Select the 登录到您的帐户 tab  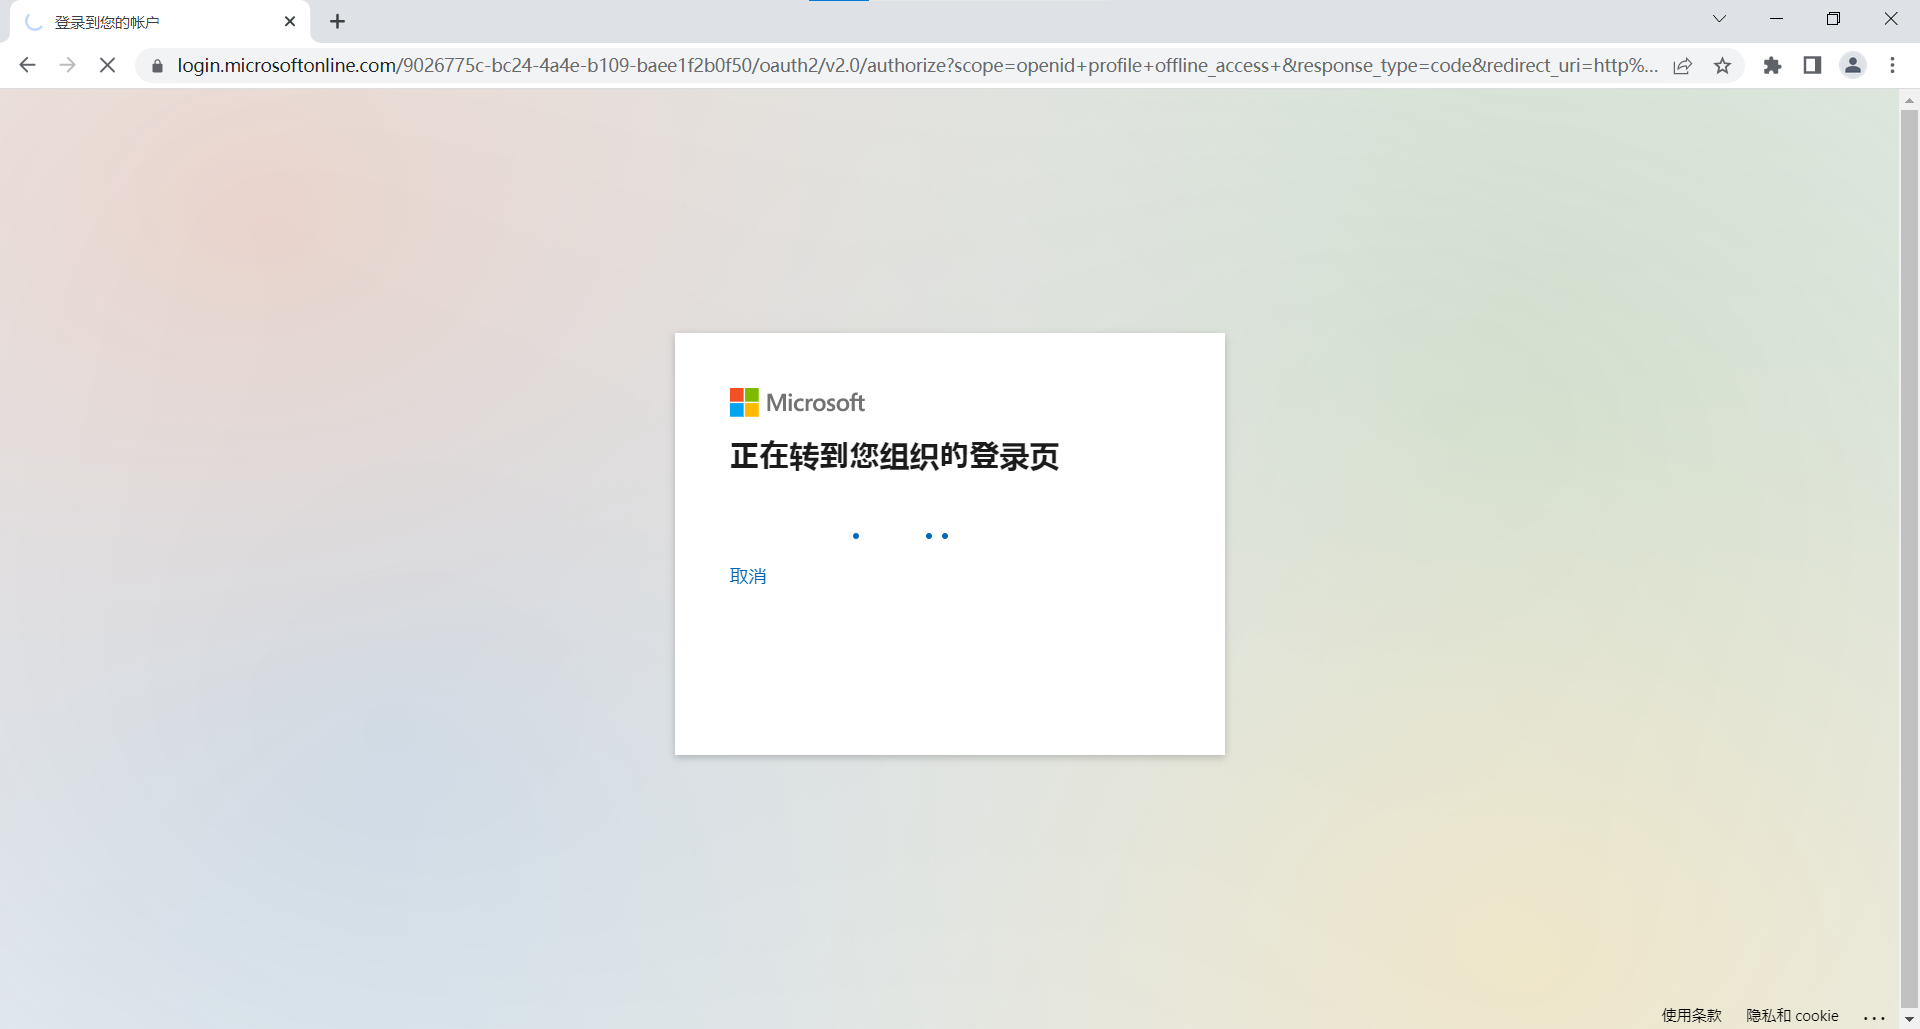pos(160,22)
